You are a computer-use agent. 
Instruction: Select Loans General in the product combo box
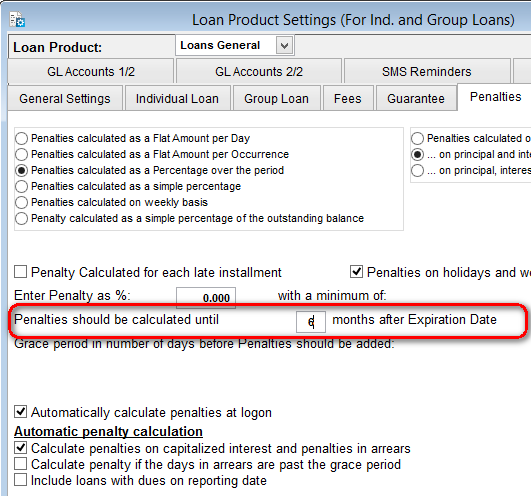point(226,45)
